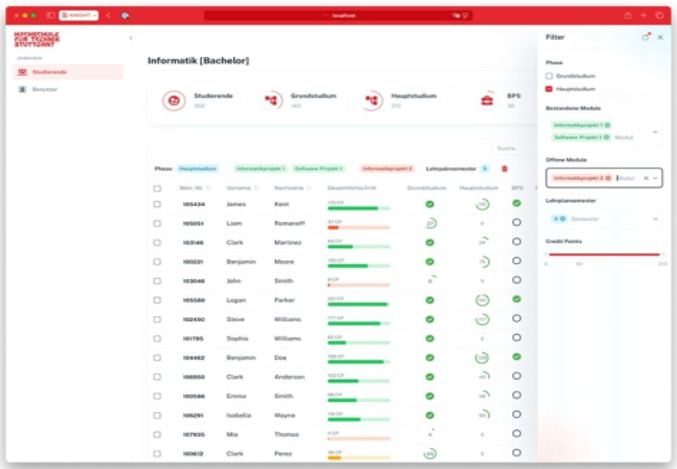Sort by Vorname column
Viewport: 677px width, 469px height.
pyautogui.click(x=242, y=188)
